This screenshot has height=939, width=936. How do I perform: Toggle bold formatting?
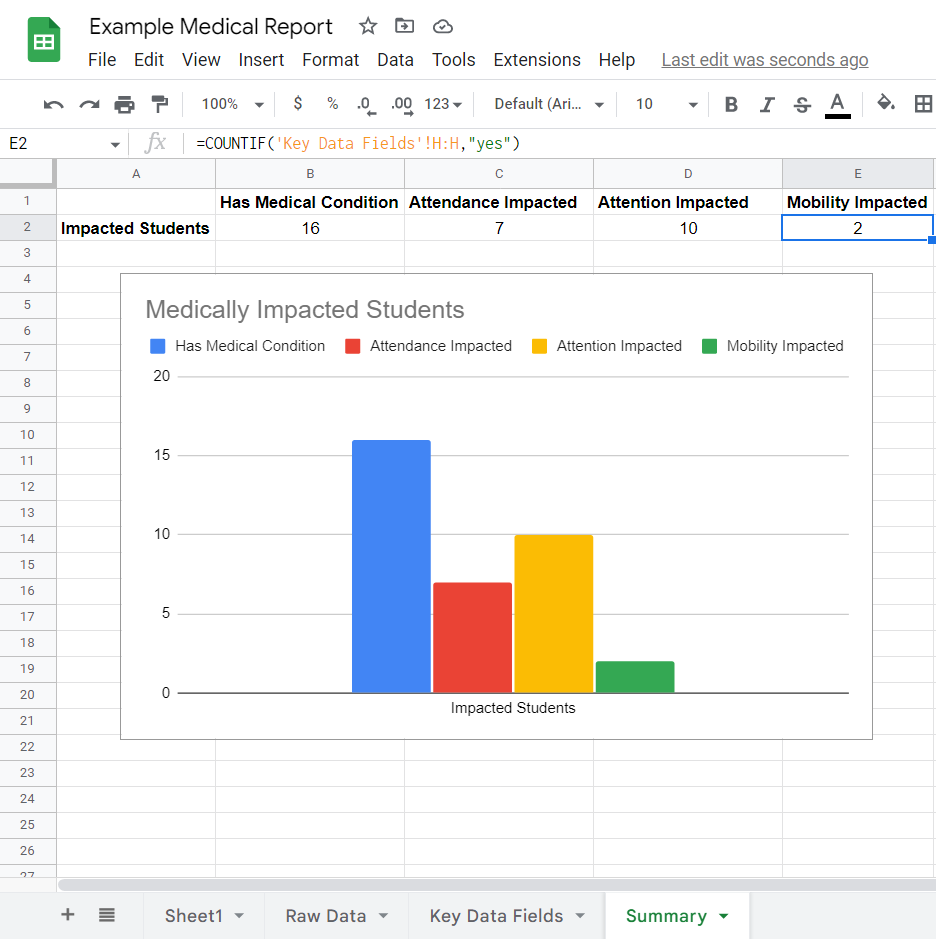(731, 104)
